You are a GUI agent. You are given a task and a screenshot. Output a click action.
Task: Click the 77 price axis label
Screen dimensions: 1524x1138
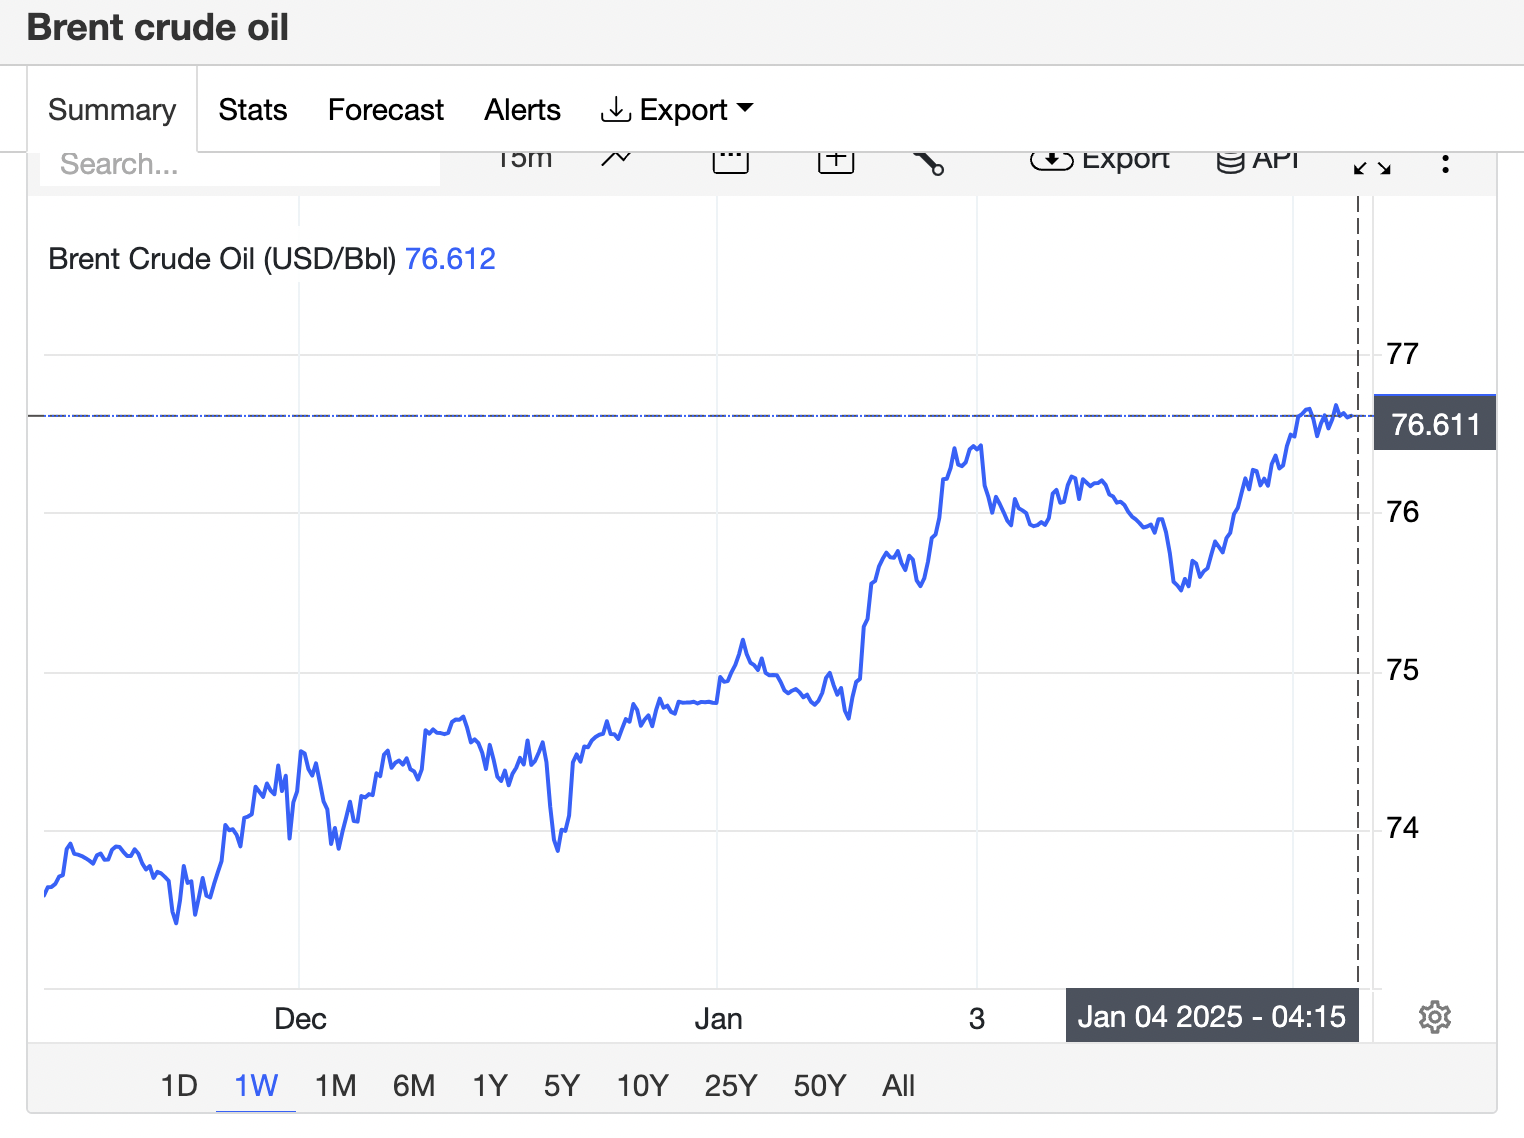1402,353
